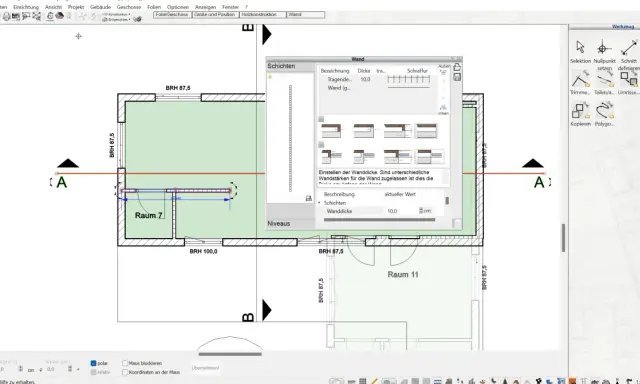Screen dimensions: 640x384
Task: Activate the Schnitt definieren tool
Action: pyautogui.click(x=629, y=48)
